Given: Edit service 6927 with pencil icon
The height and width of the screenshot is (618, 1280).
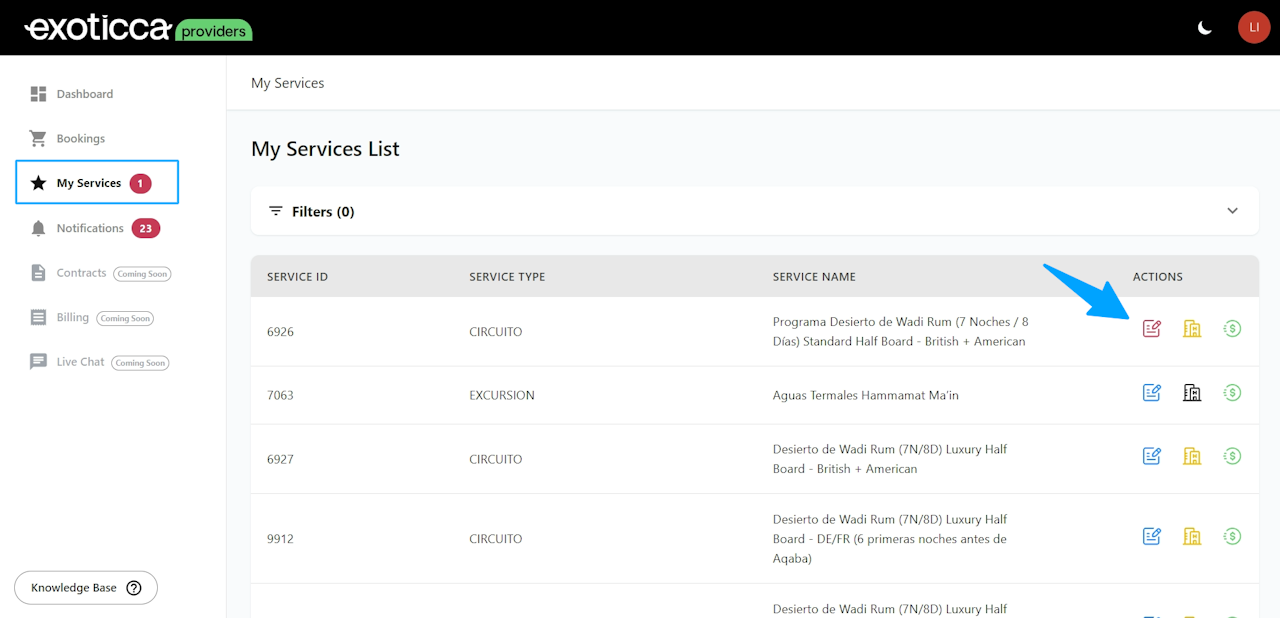Looking at the screenshot, I should tap(1152, 456).
